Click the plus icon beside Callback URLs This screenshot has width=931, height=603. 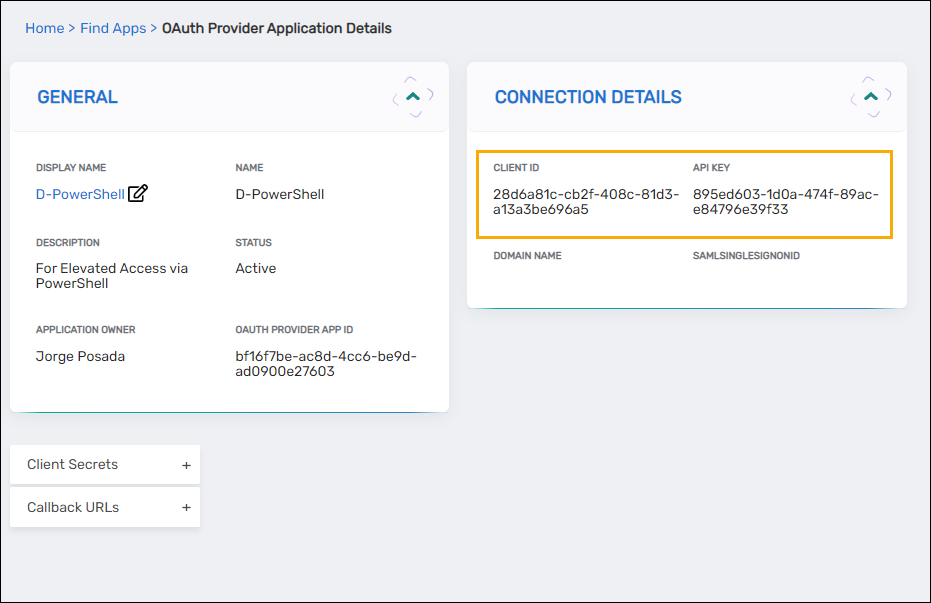(x=186, y=507)
